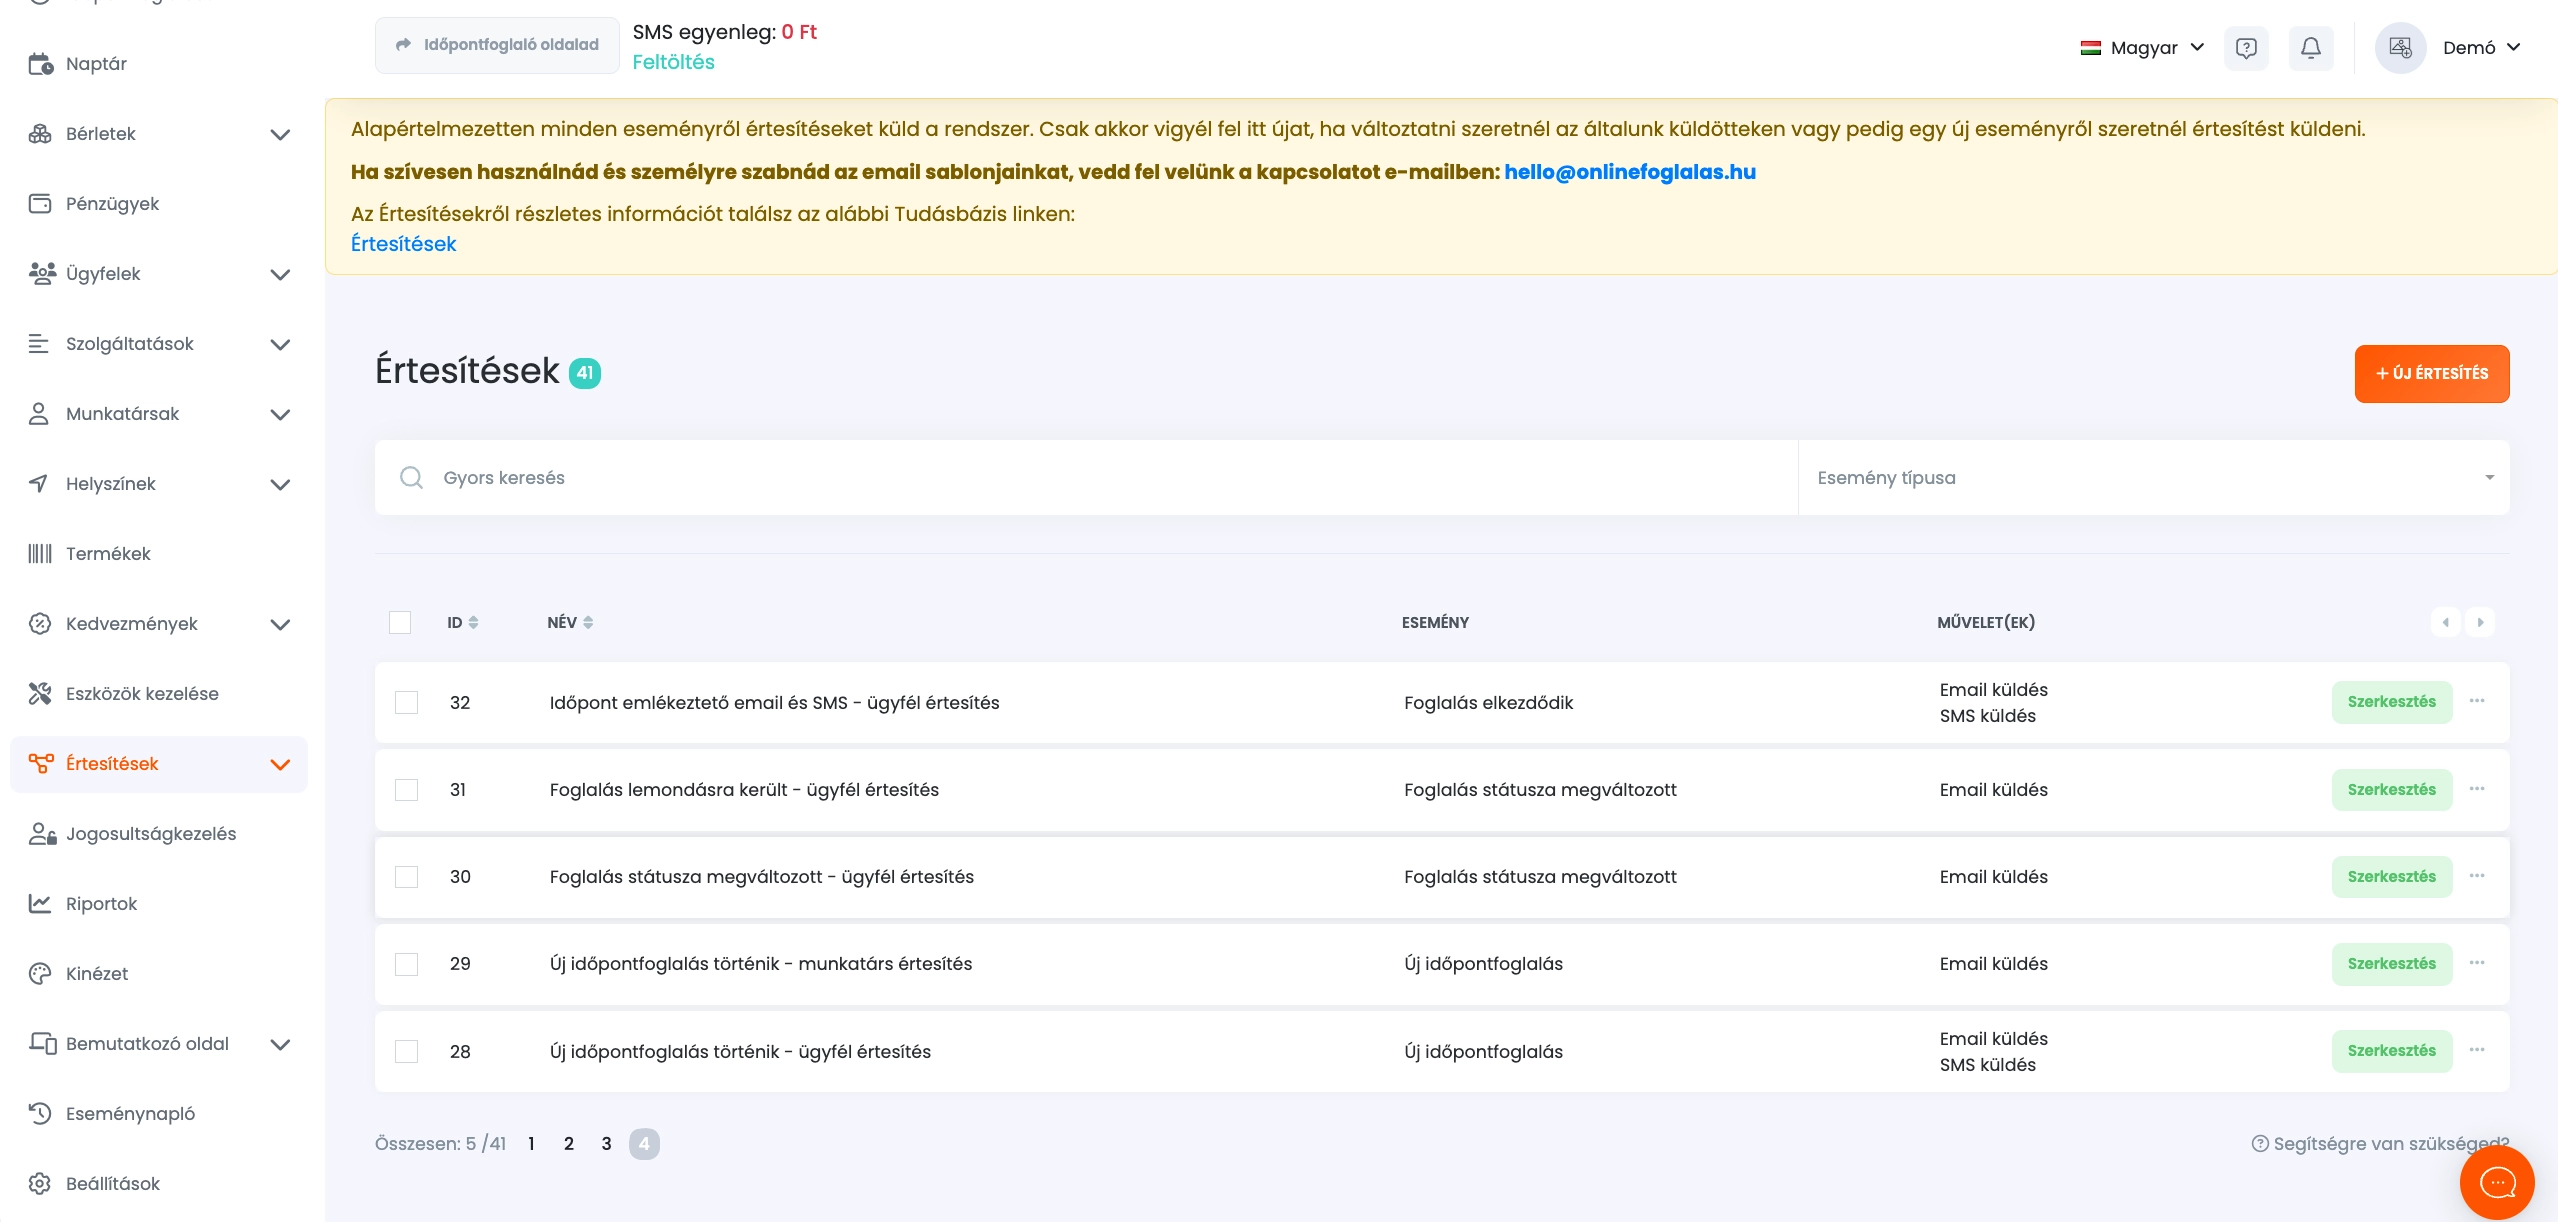
Task: Click the Kinézet palette icon
Action: click(x=40, y=974)
